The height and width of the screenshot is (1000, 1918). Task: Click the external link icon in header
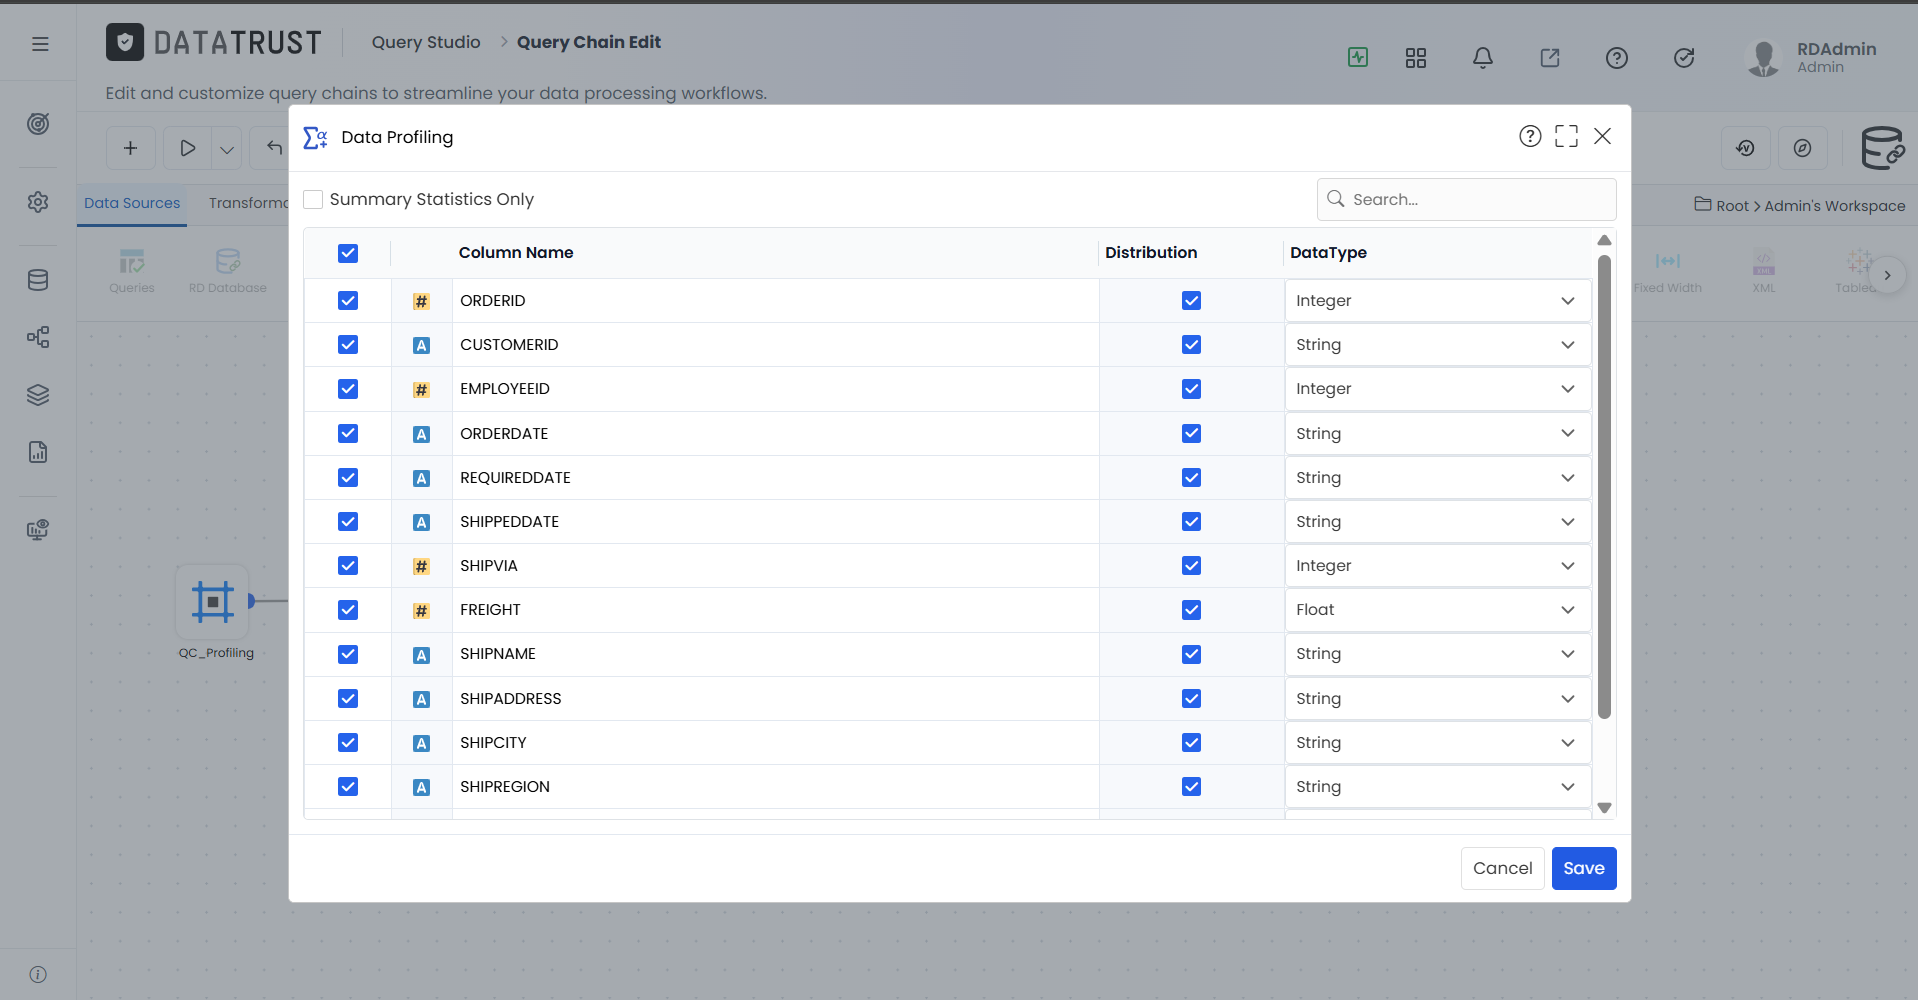pyautogui.click(x=1550, y=58)
